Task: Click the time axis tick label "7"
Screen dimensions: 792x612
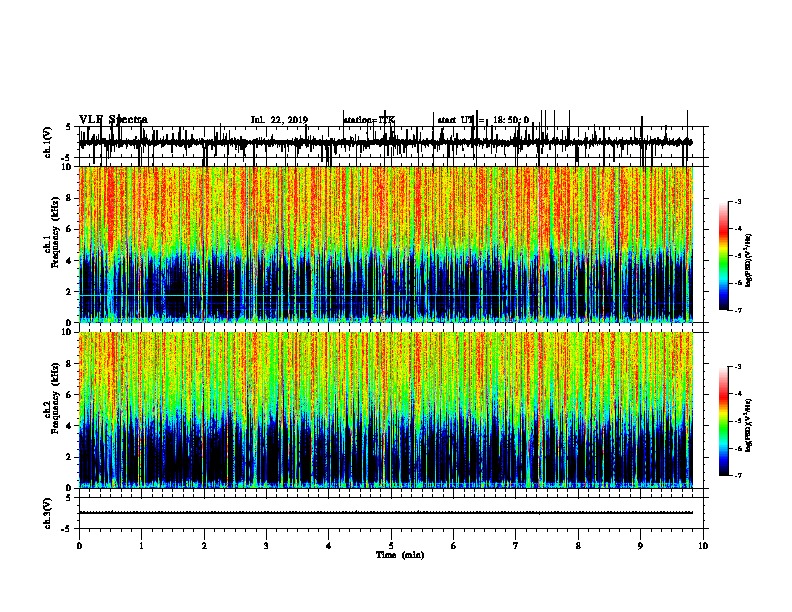Action: [516, 546]
